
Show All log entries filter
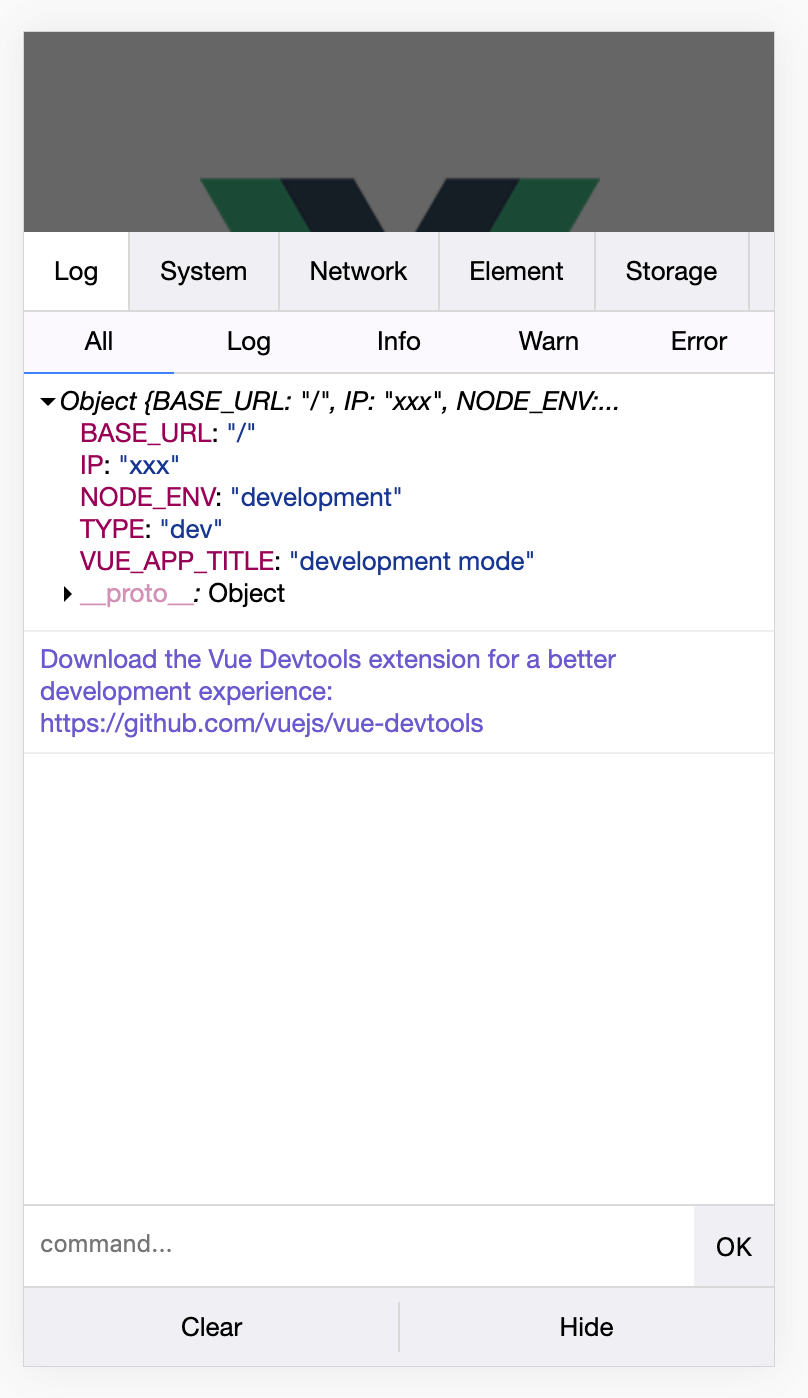pos(98,342)
